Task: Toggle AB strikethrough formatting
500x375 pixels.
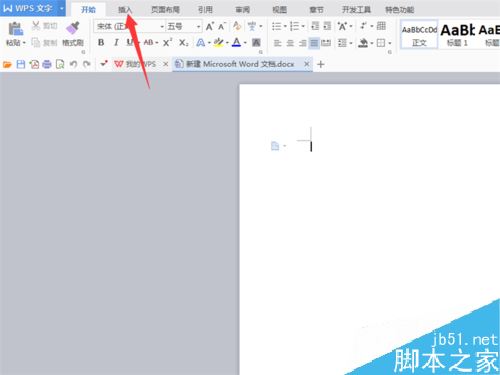Action: pos(148,43)
